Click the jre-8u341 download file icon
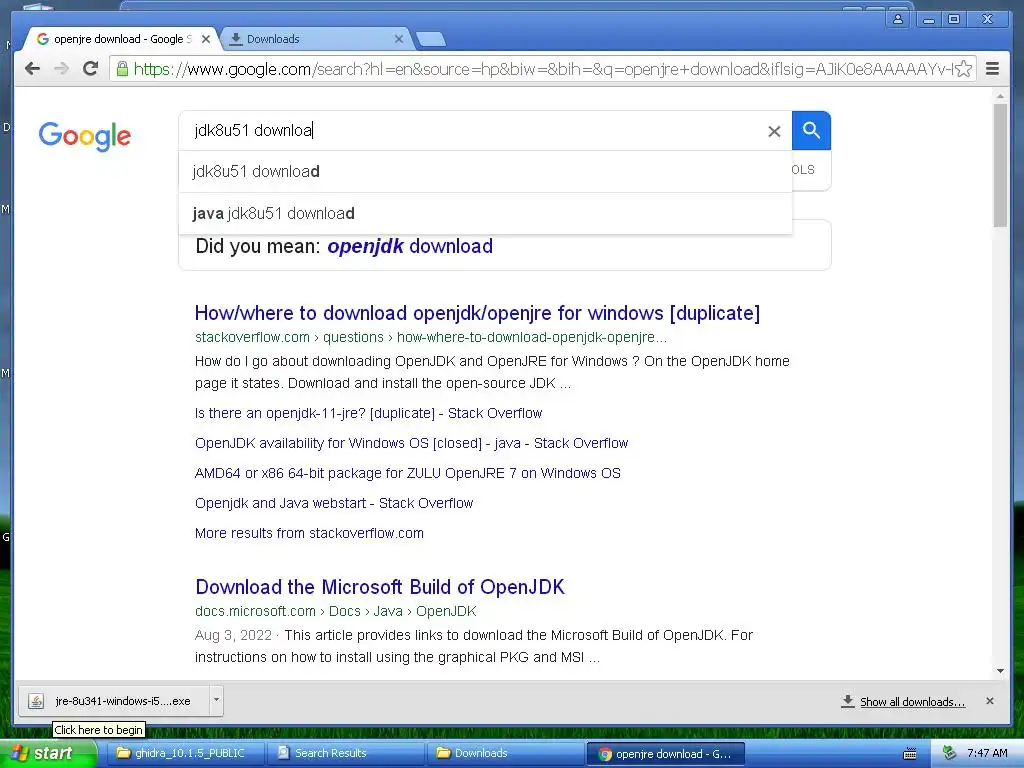 [x=36, y=701]
